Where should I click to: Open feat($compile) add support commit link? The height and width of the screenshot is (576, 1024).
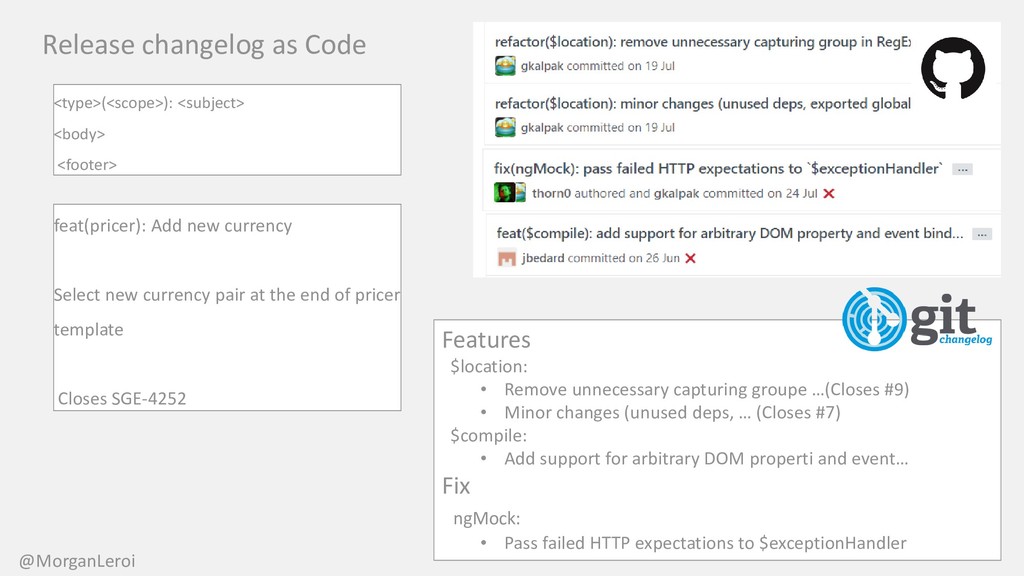pyautogui.click(x=729, y=233)
